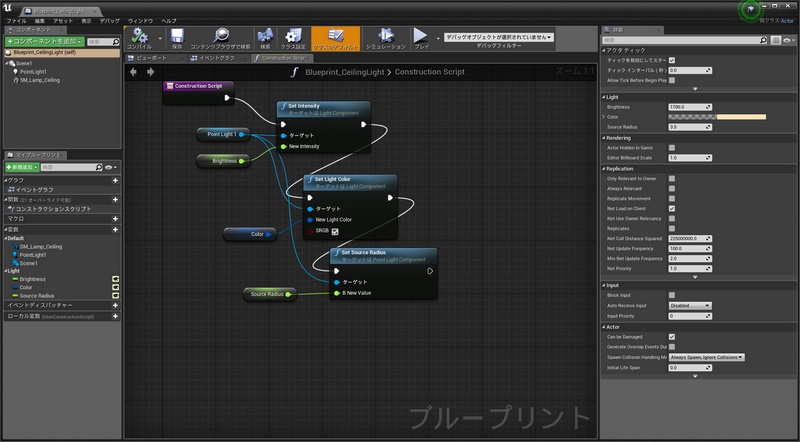Click add Macro plus icon
Image resolution: width=800 pixels, height=442 pixels.
[115, 218]
